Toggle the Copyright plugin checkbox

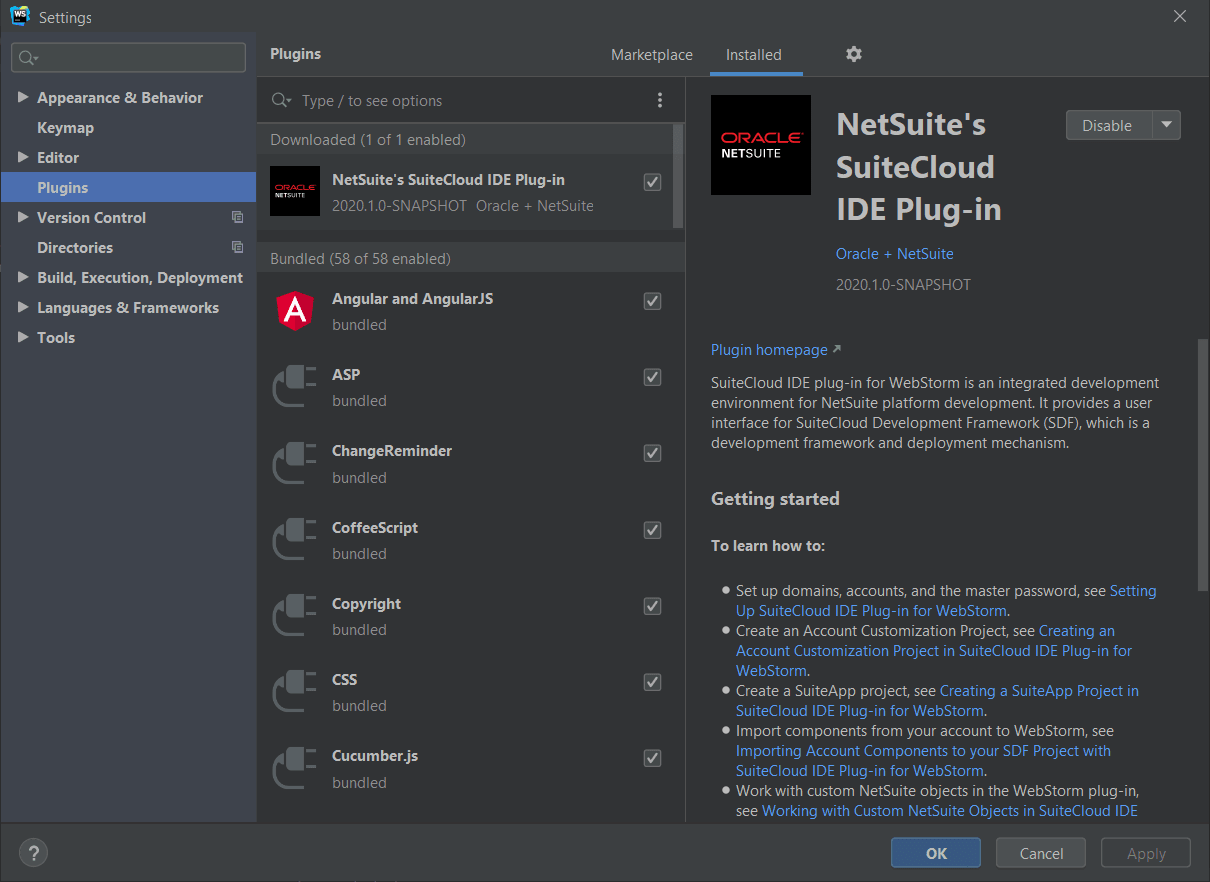pos(652,606)
